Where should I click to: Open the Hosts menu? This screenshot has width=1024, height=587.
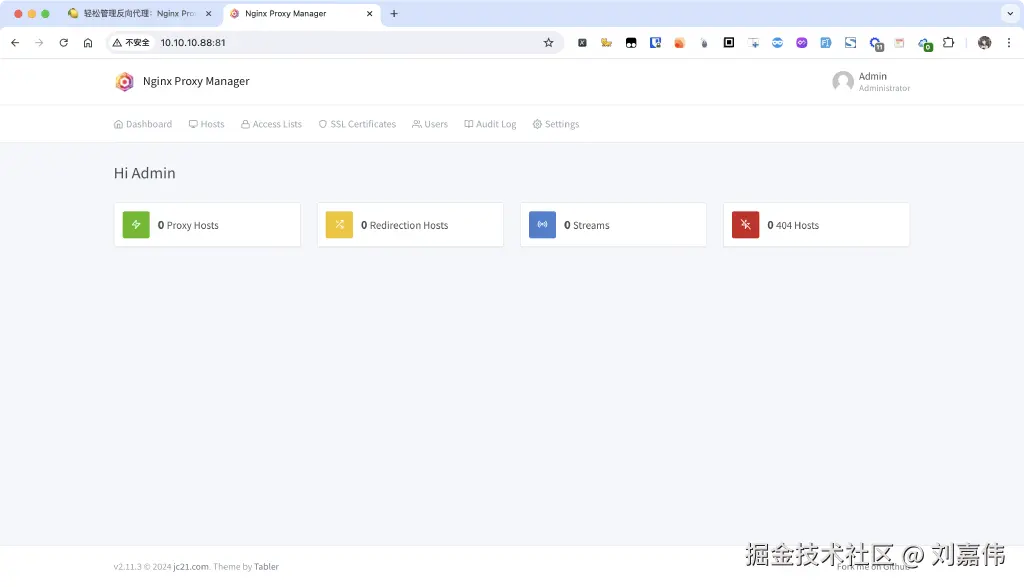(x=206, y=124)
